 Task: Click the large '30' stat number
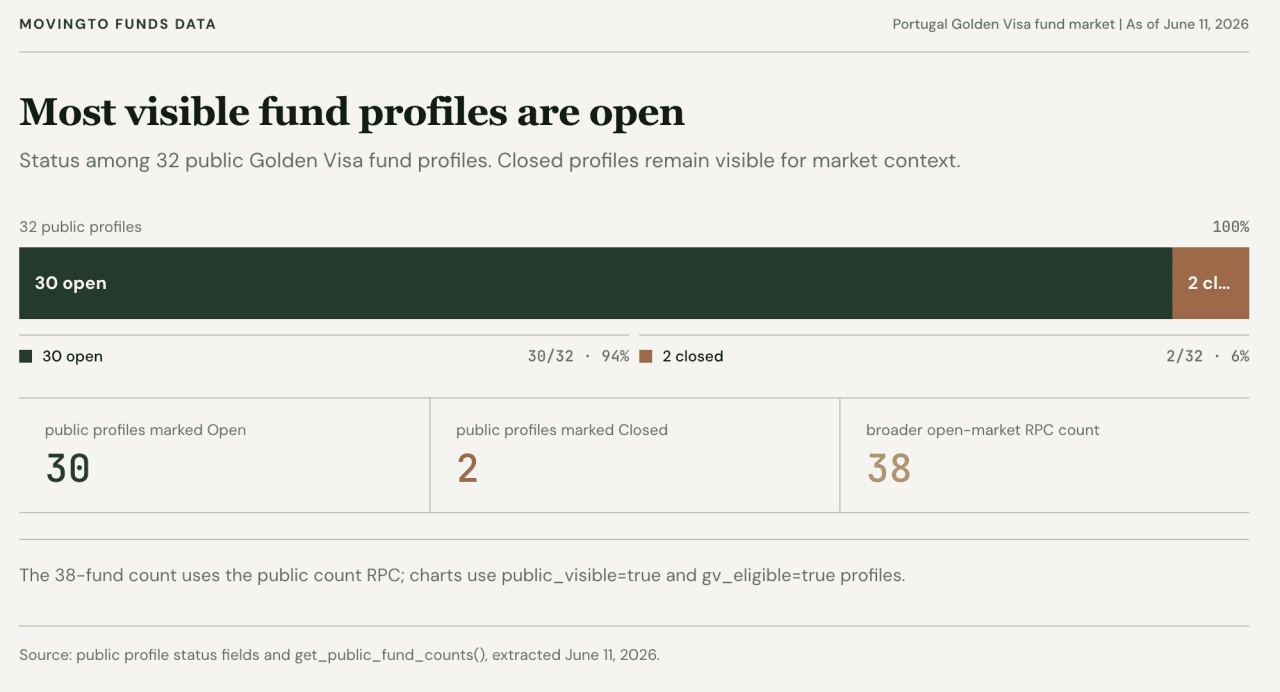pyautogui.click(x=68, y=469)
